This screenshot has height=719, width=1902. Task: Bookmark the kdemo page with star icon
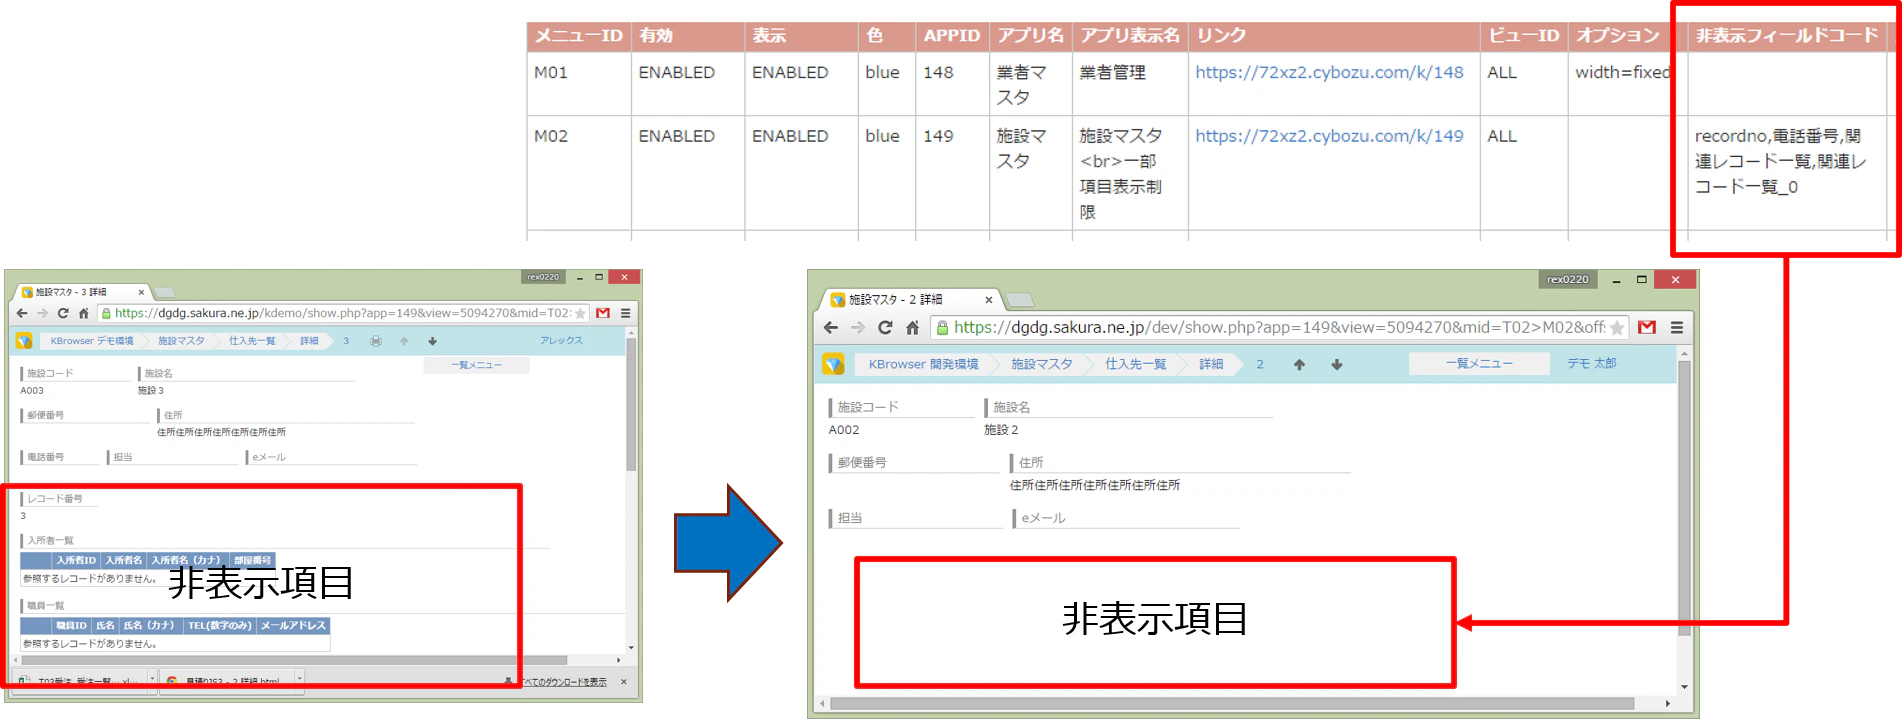pyautogui.click(x=580, y=313)
